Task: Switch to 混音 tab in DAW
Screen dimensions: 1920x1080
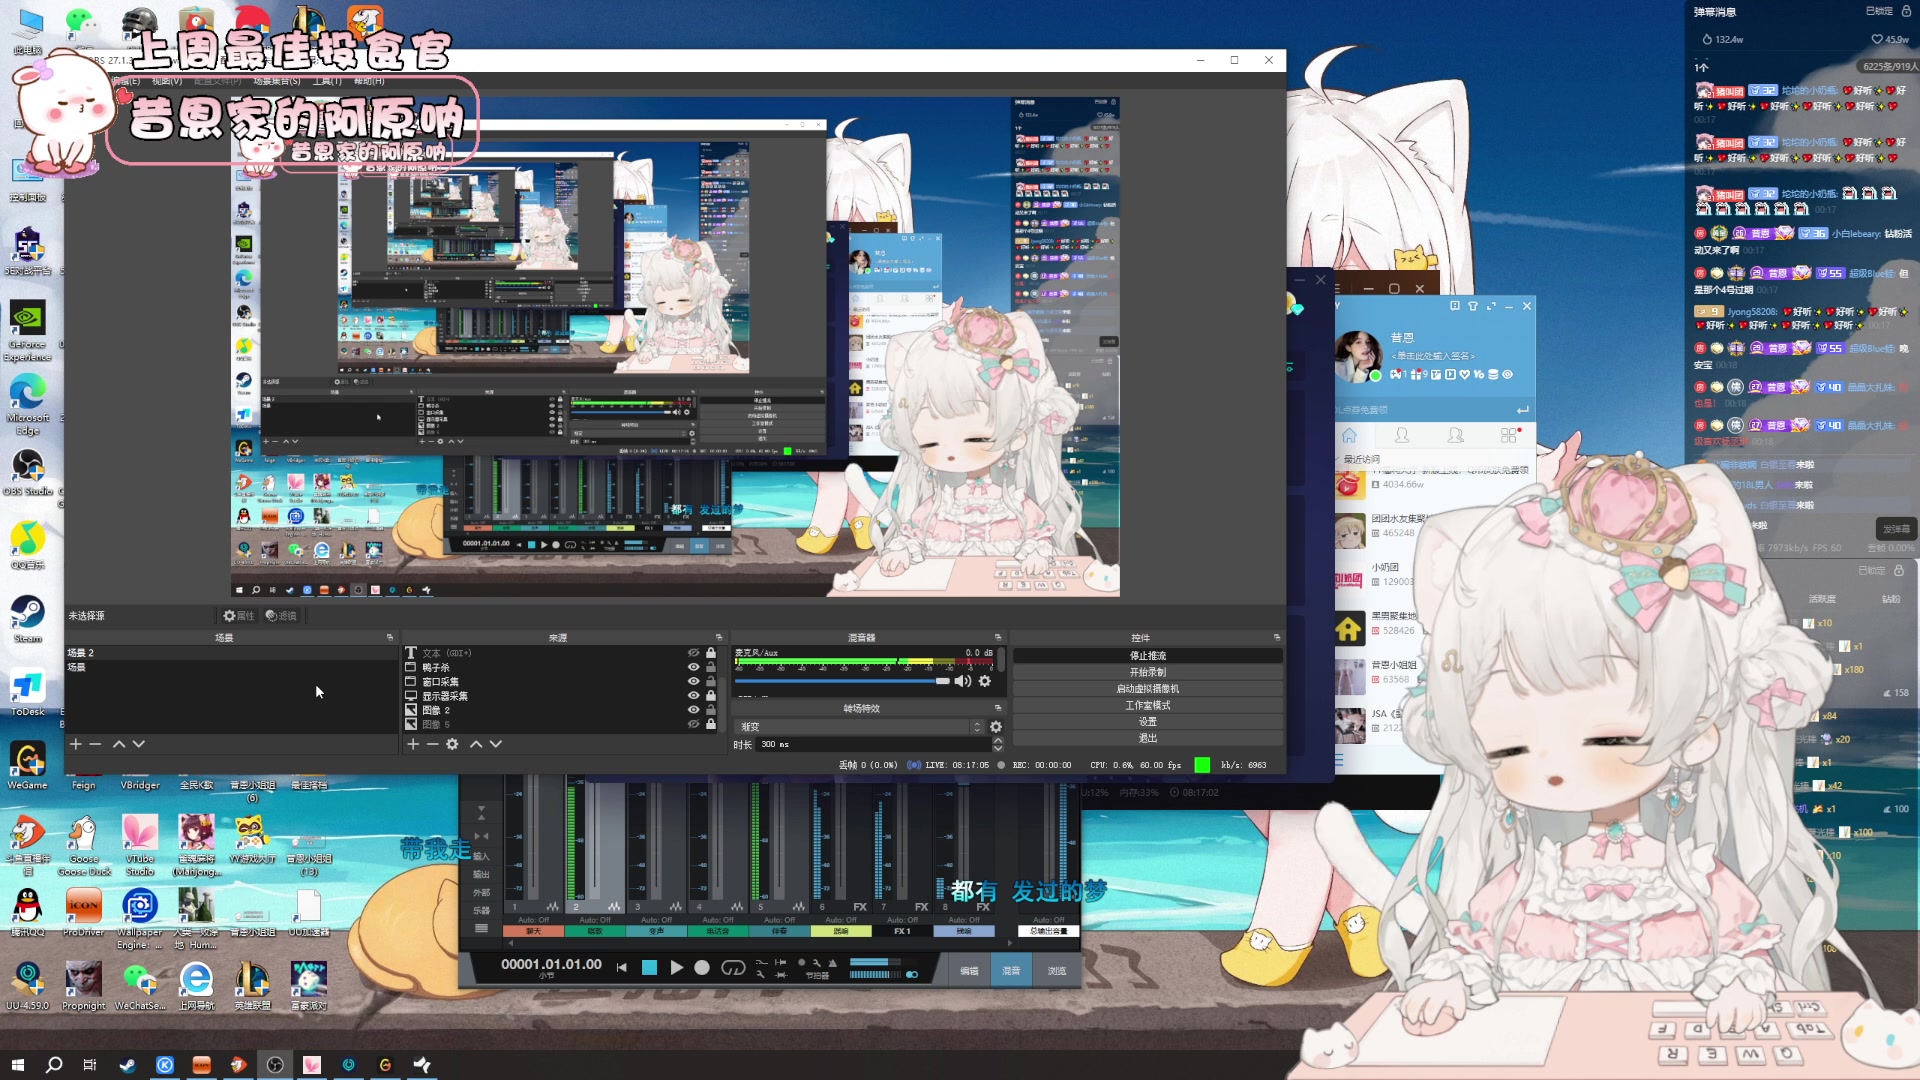Action: 1011,971
